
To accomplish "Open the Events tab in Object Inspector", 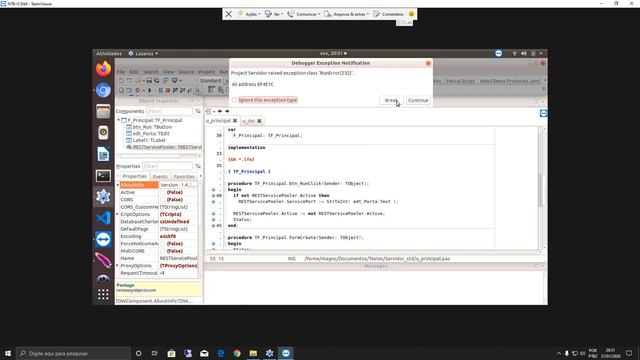I will 160,176.
